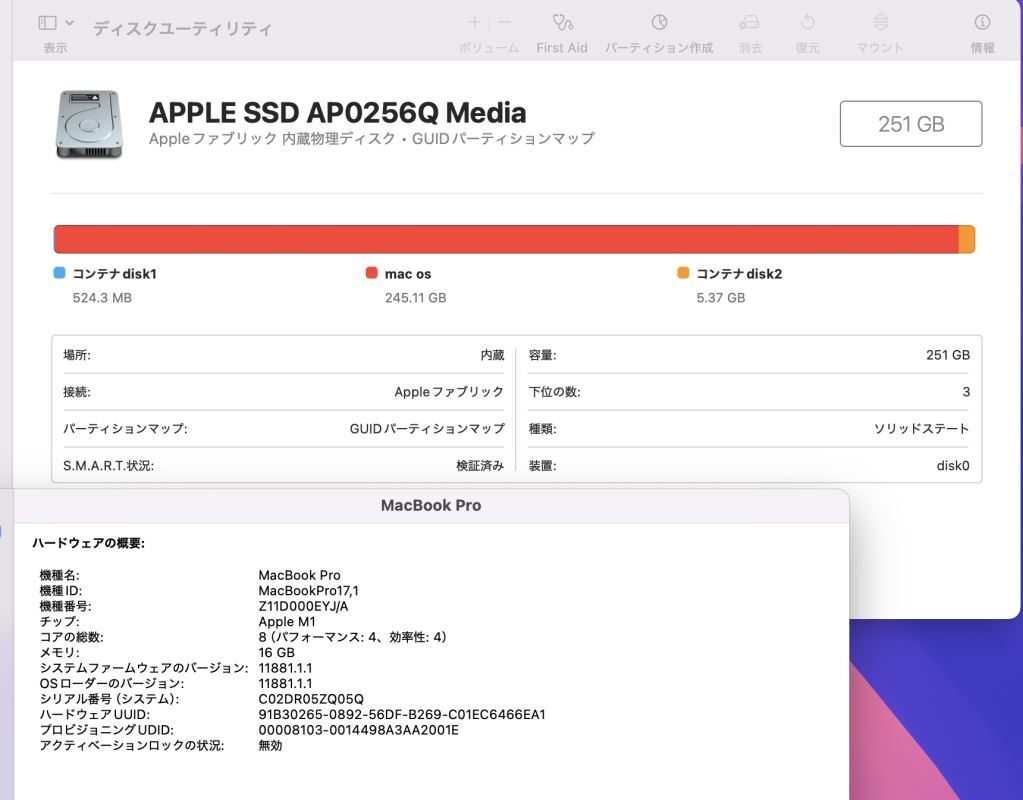
Task: Select the red mac os segment in usage bar
Action: click(x=506, y=239)
